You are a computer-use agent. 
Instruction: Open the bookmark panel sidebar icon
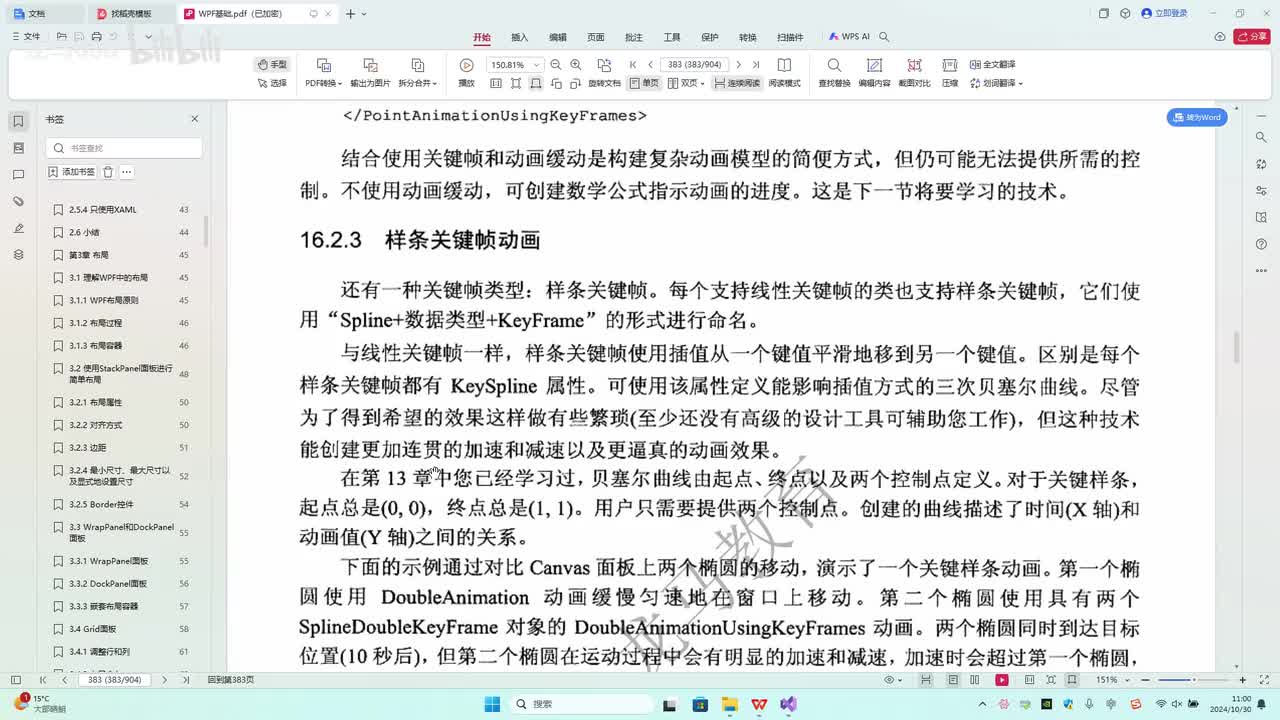[x=18, y=121]
